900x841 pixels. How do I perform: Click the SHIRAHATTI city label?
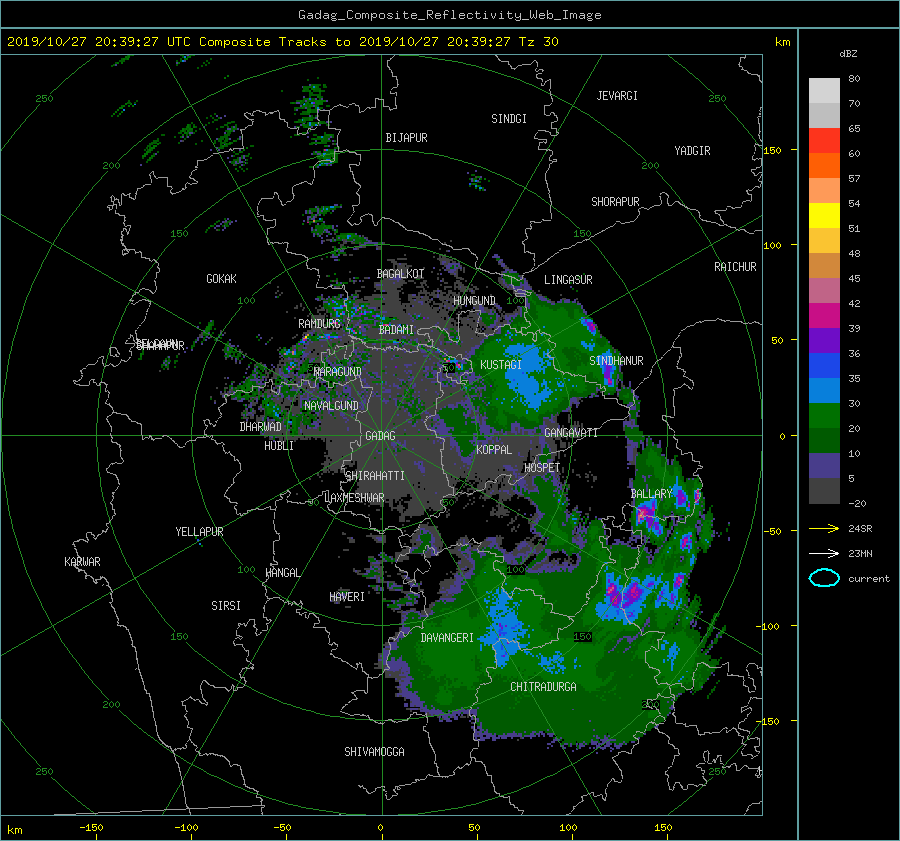[x=375, y=476]
